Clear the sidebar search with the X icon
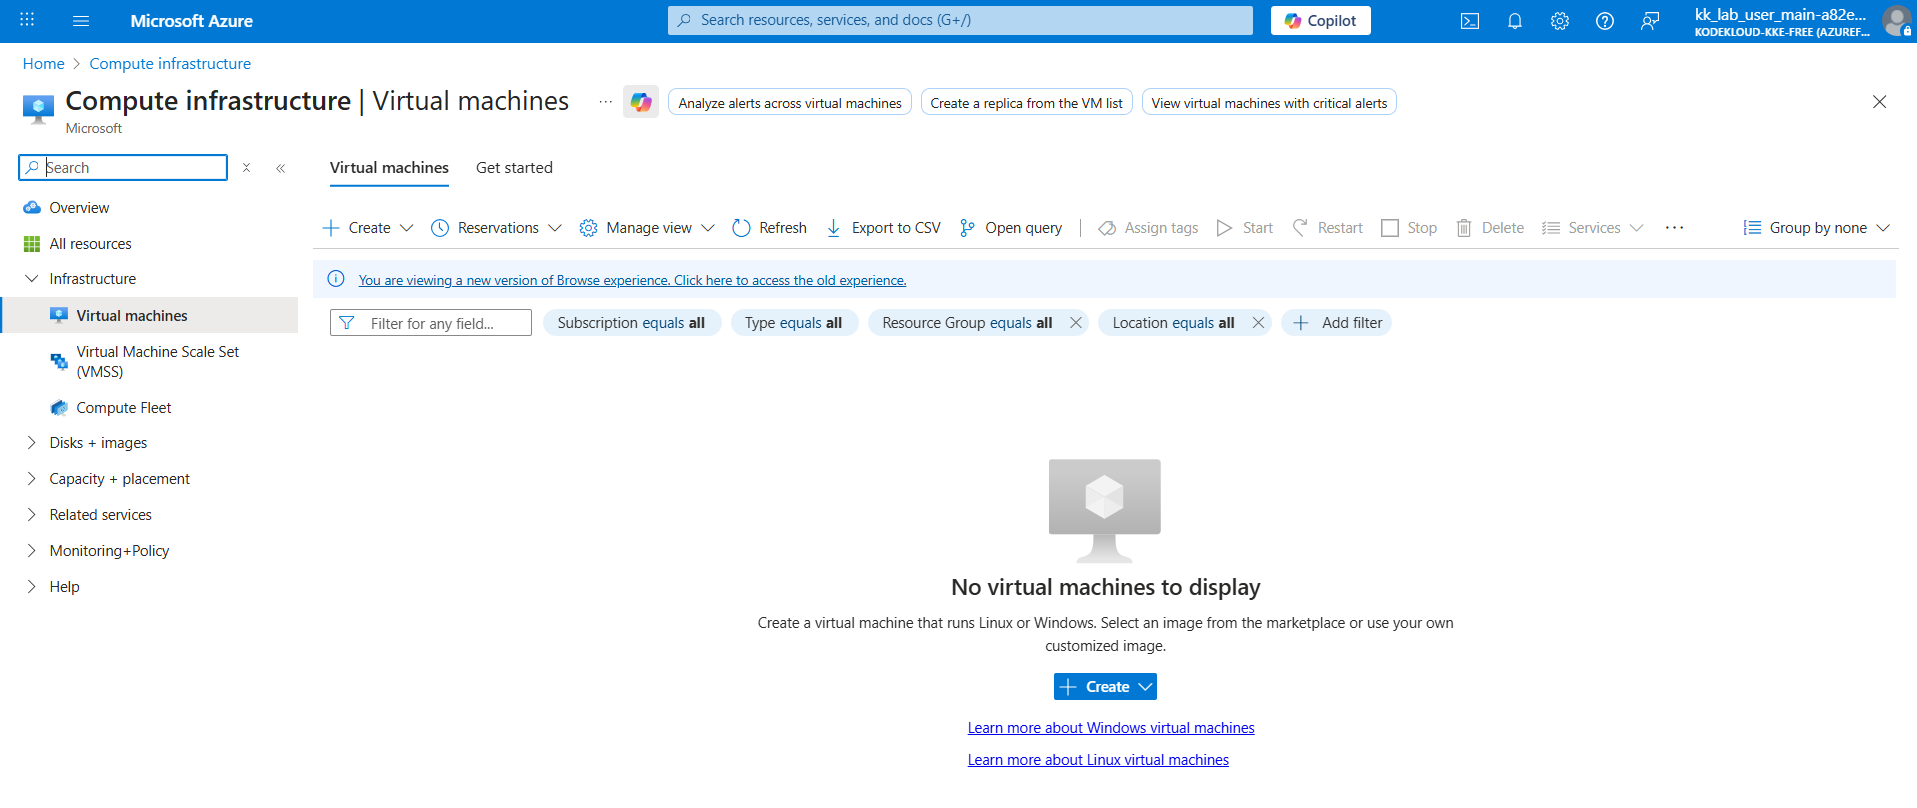Image resolution: width=1917 pixels, height=808 pixels. tap(246, 168)
